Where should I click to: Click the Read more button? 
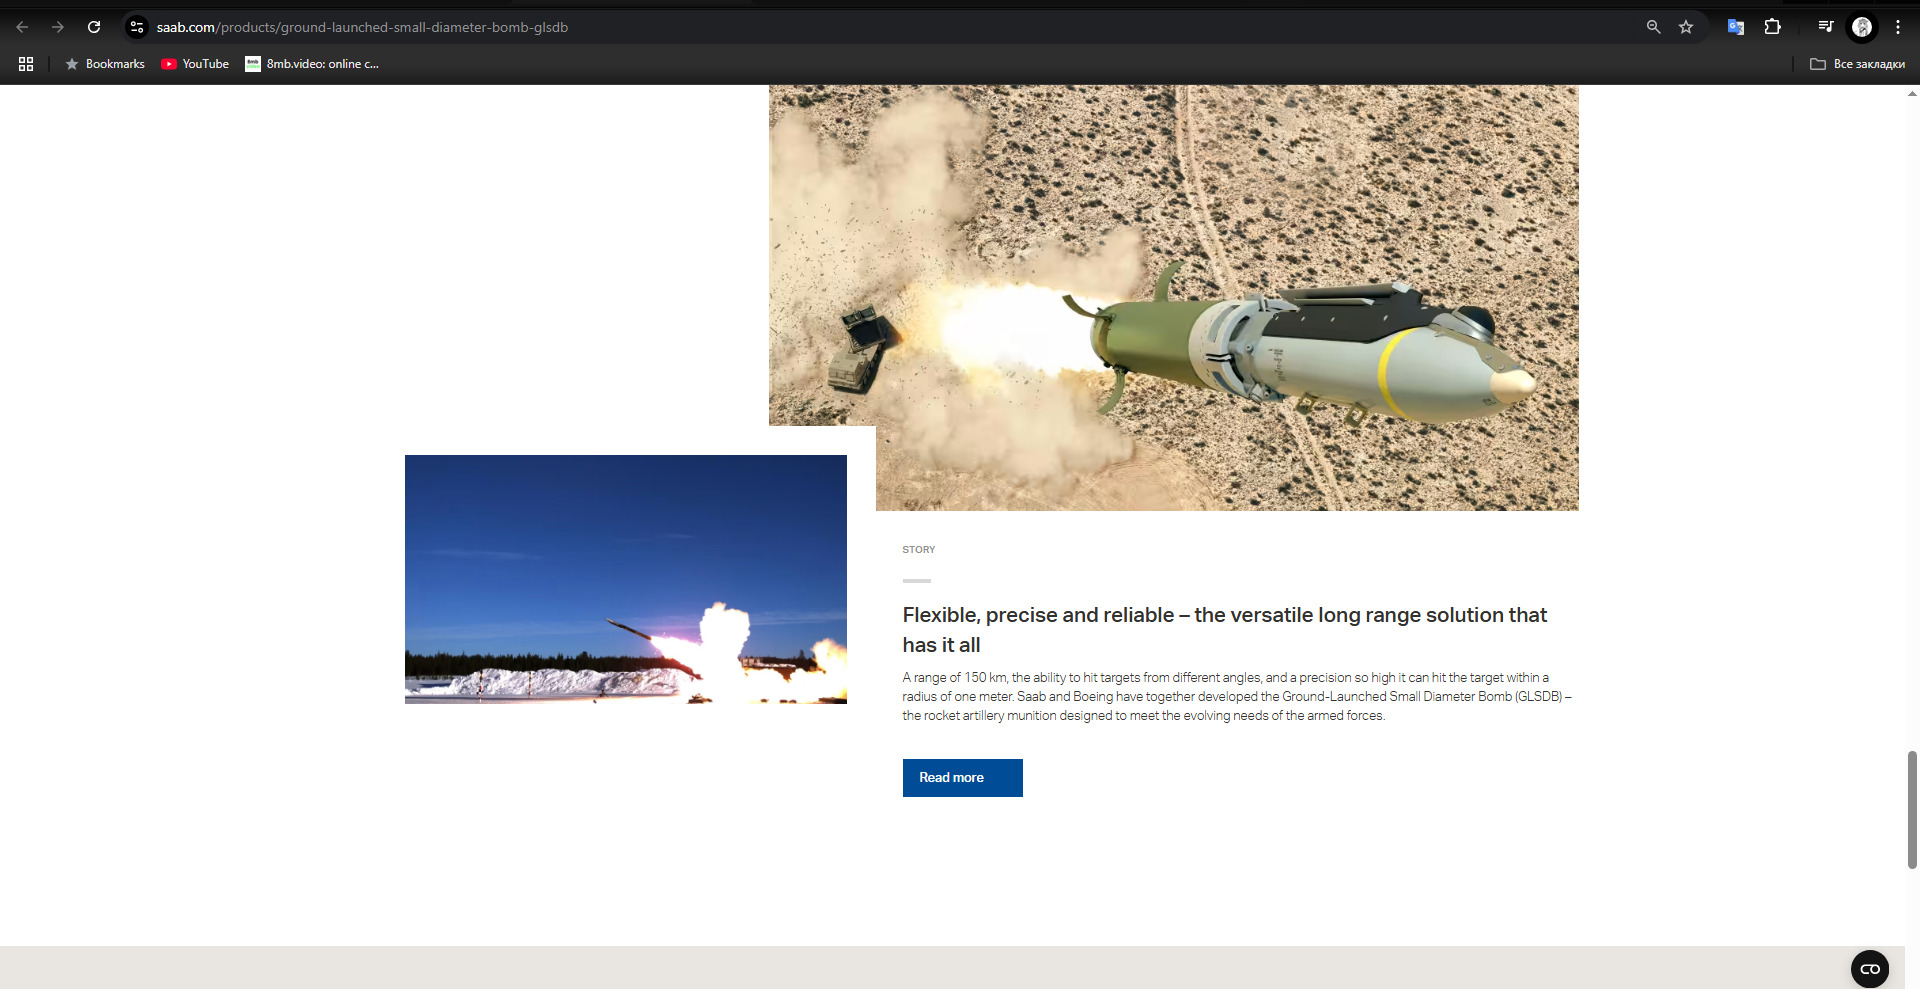click(962, 778)
